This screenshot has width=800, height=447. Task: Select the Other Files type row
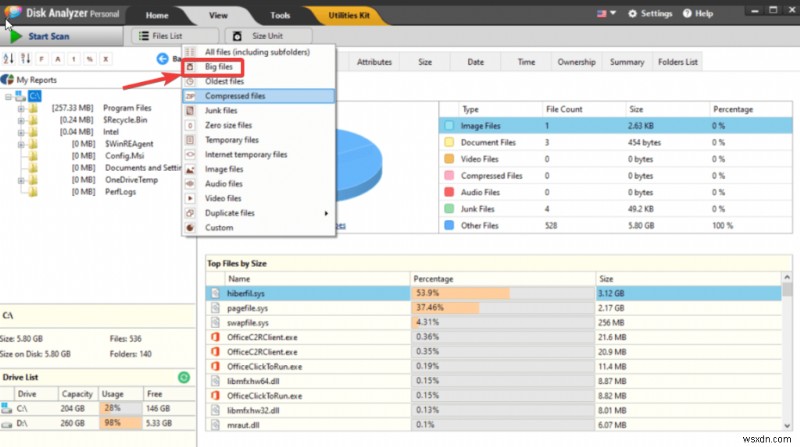(616, 226)
